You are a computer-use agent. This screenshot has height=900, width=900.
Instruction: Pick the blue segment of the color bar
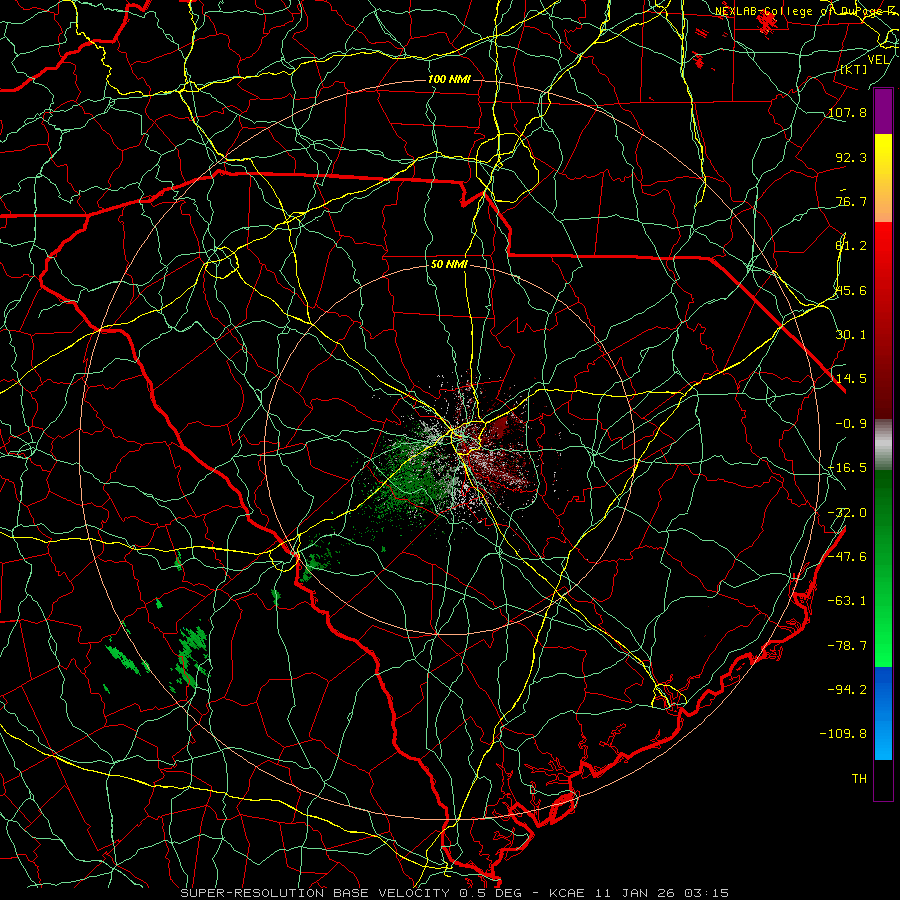pyautogui.click(x=883, y=713)
